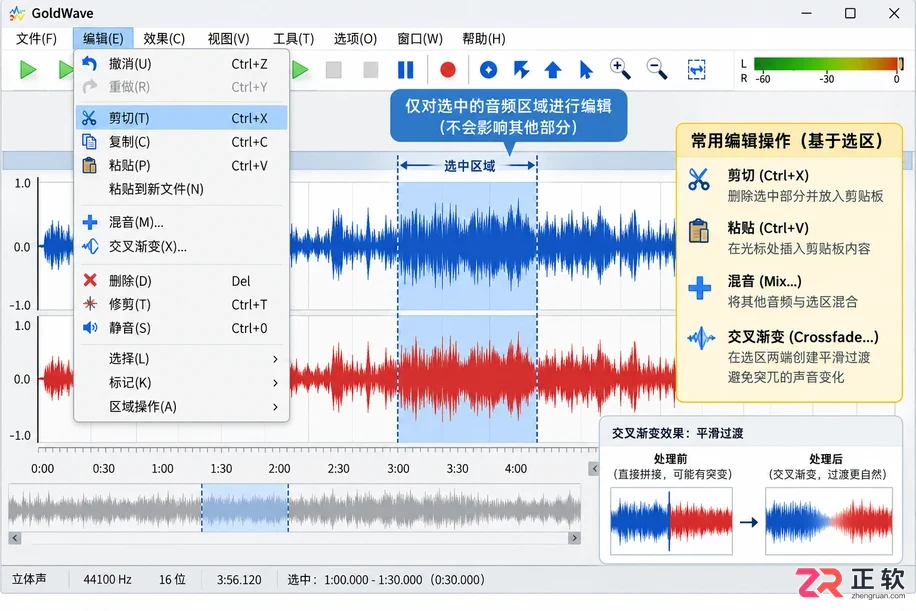The height and width of the screenshot is (611, 916).
Task: Click the 处理前 waveform thumbnail
Action: pos(671,521)
